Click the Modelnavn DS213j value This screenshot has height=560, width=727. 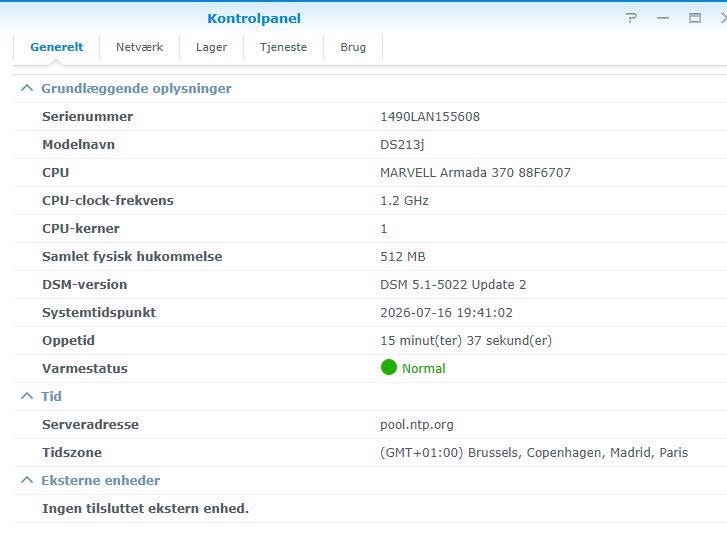click(x=402, y=145)
